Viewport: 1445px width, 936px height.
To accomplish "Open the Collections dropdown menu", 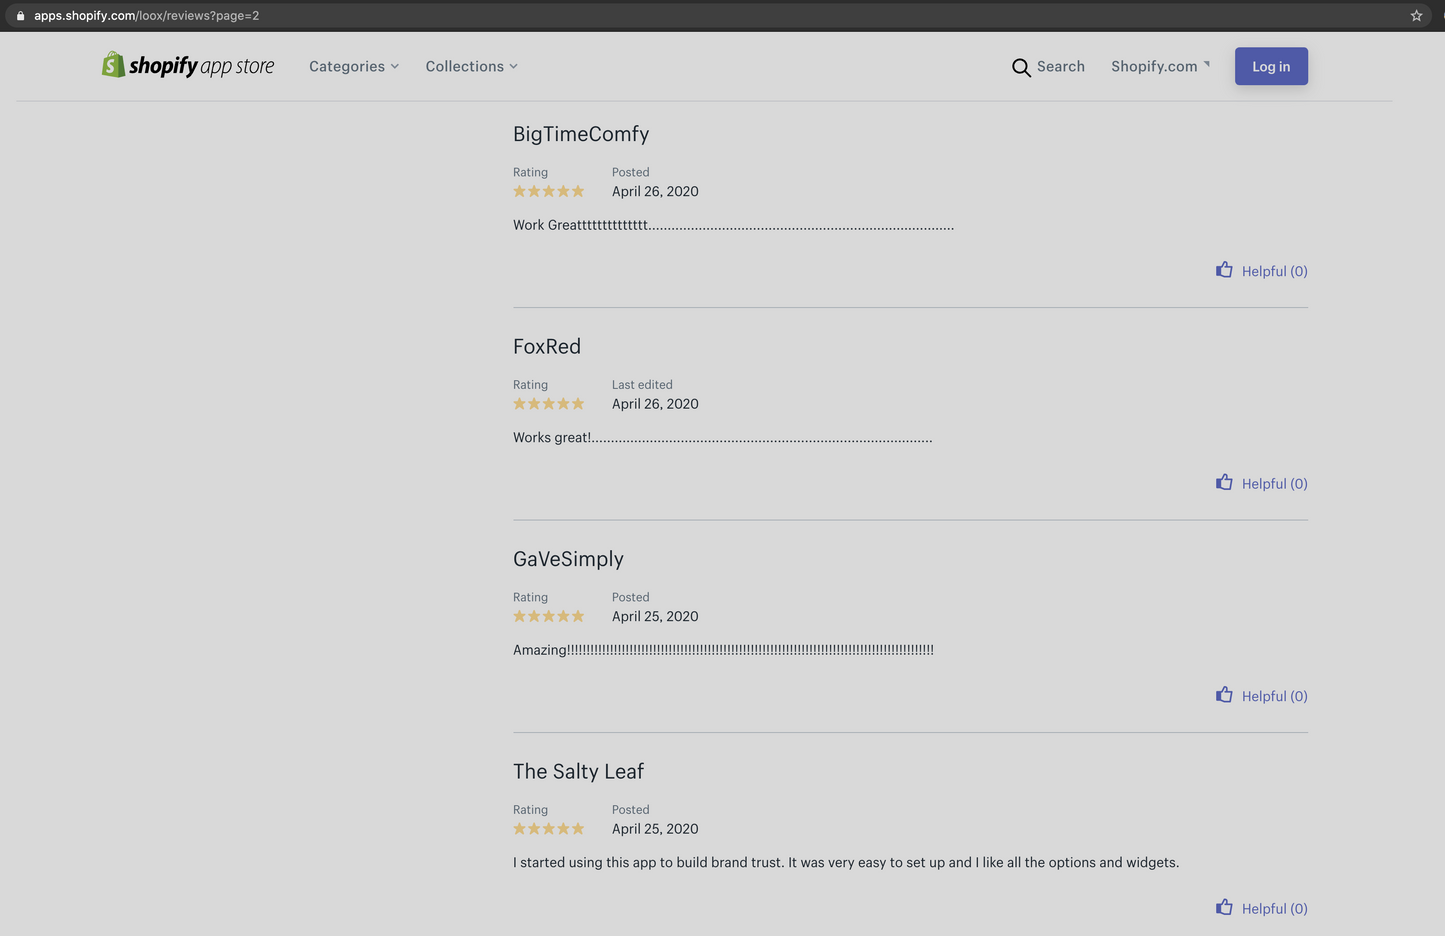I will pyautogui.click(x=471, y=66).
